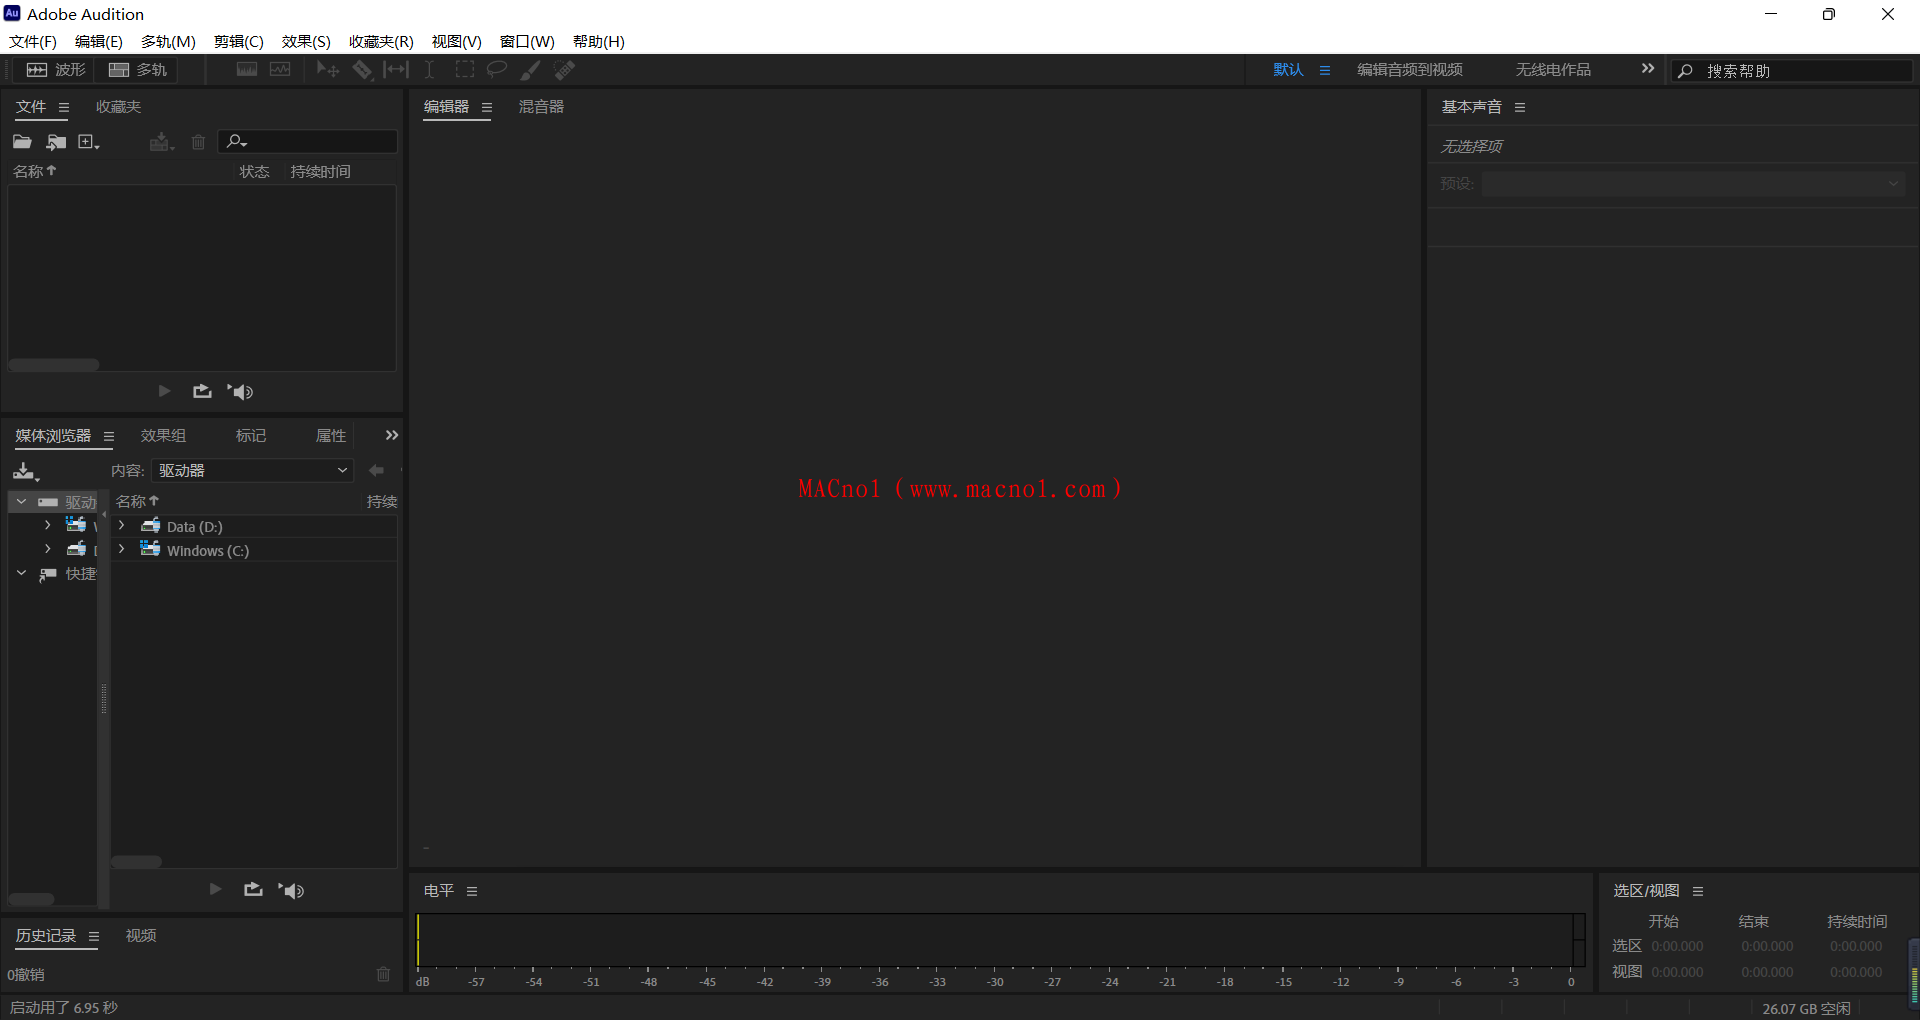Click Insert into Multitrack icon in Files panel
This screenshot has height=1020, width=1920.
point(162,142)
